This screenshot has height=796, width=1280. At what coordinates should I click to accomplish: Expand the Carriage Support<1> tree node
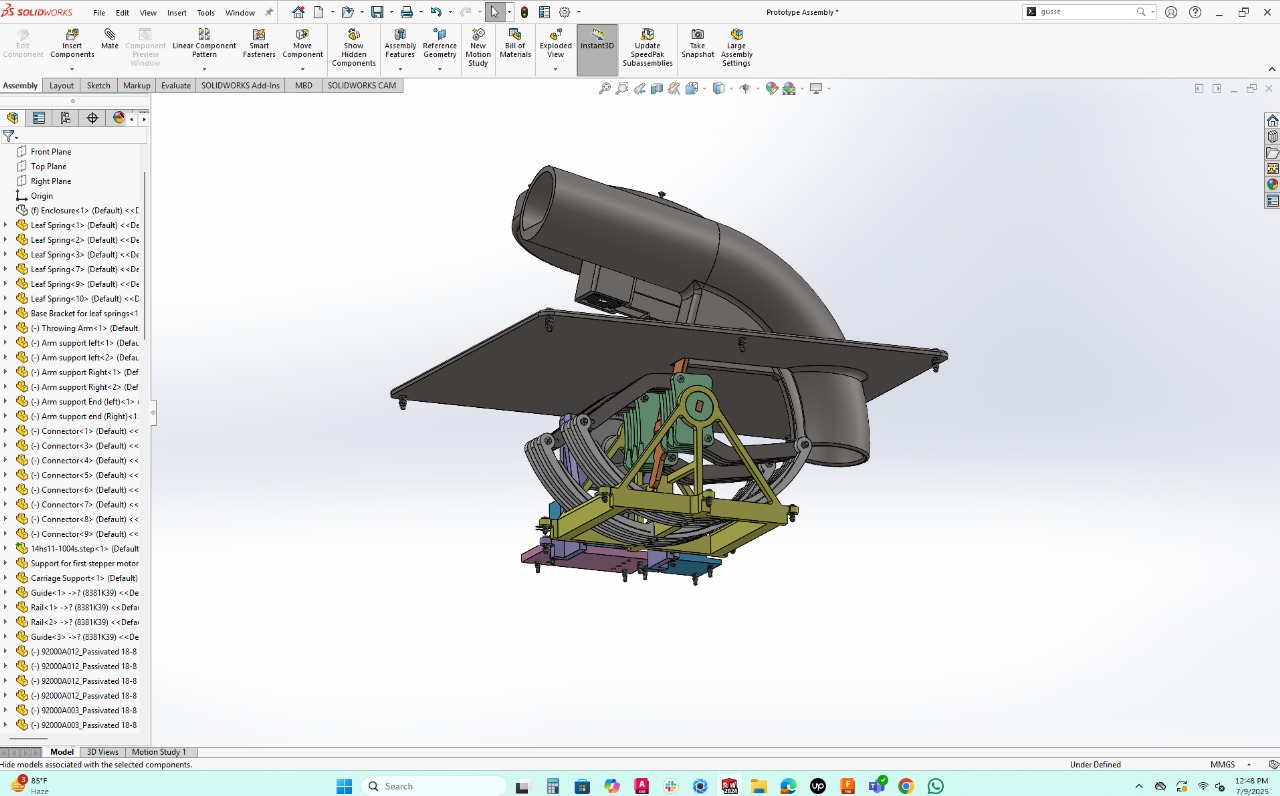5,578
